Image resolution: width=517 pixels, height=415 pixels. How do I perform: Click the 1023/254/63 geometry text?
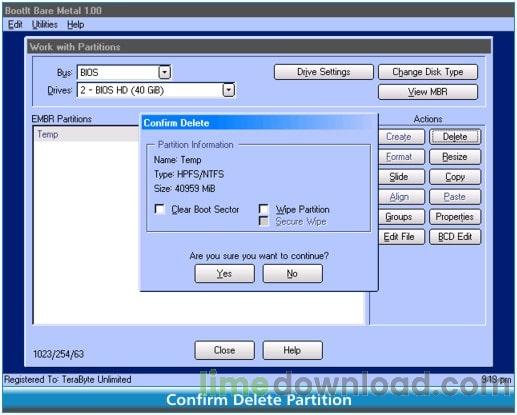[58, 354]
